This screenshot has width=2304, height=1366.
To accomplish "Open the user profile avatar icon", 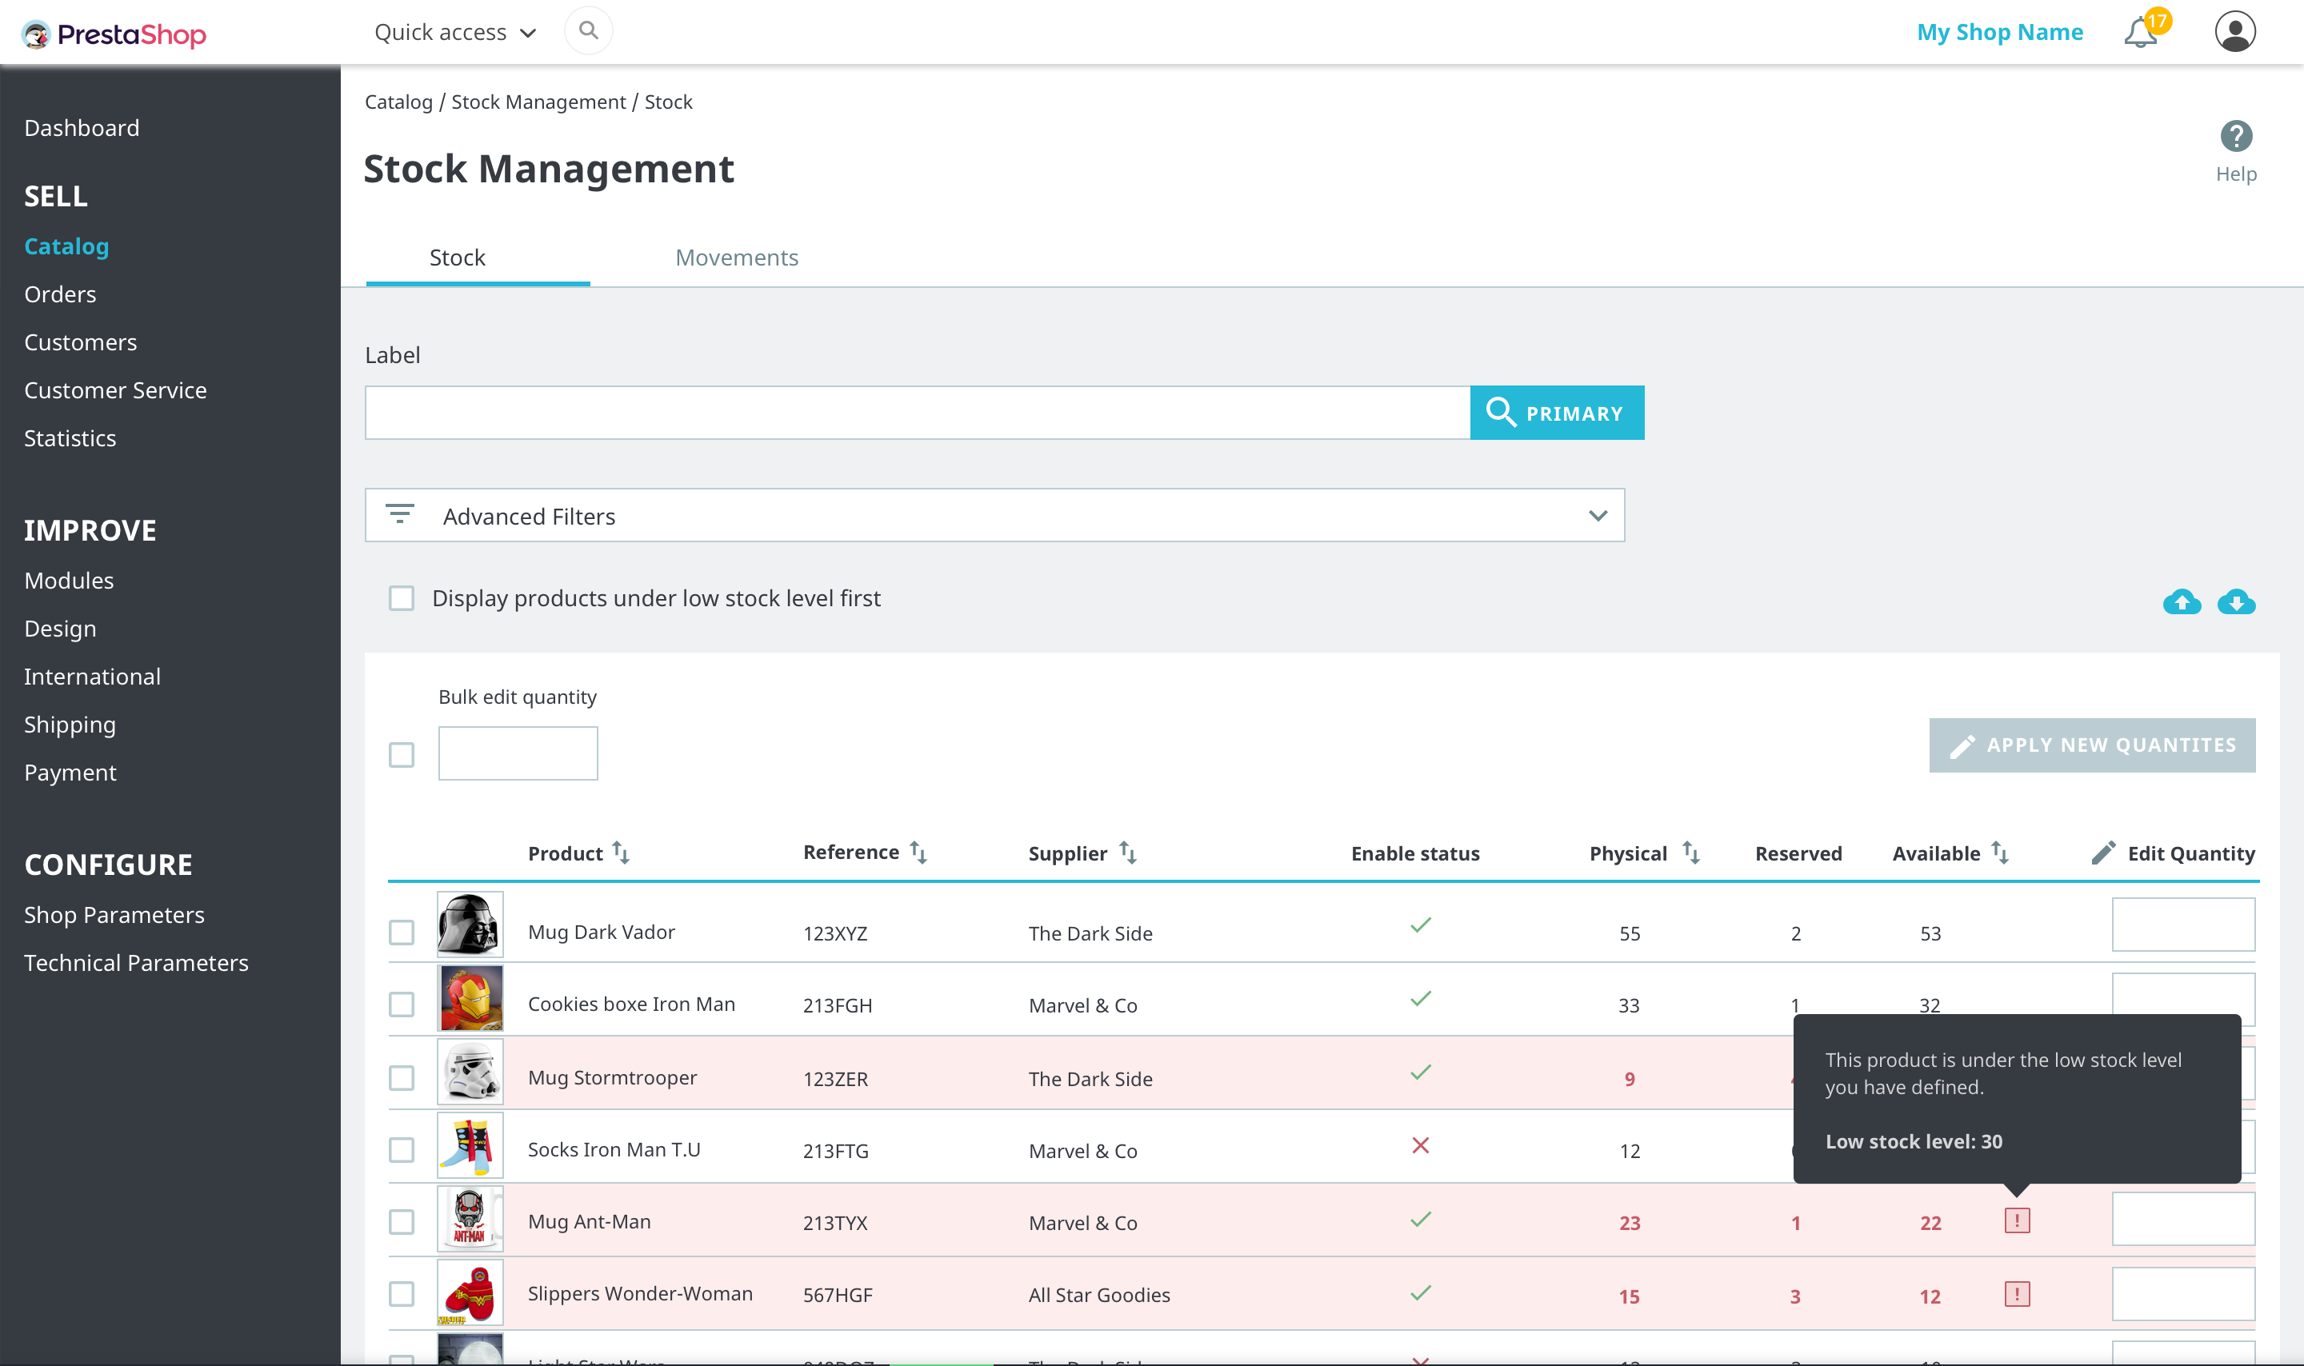I will pos(2234,32).
